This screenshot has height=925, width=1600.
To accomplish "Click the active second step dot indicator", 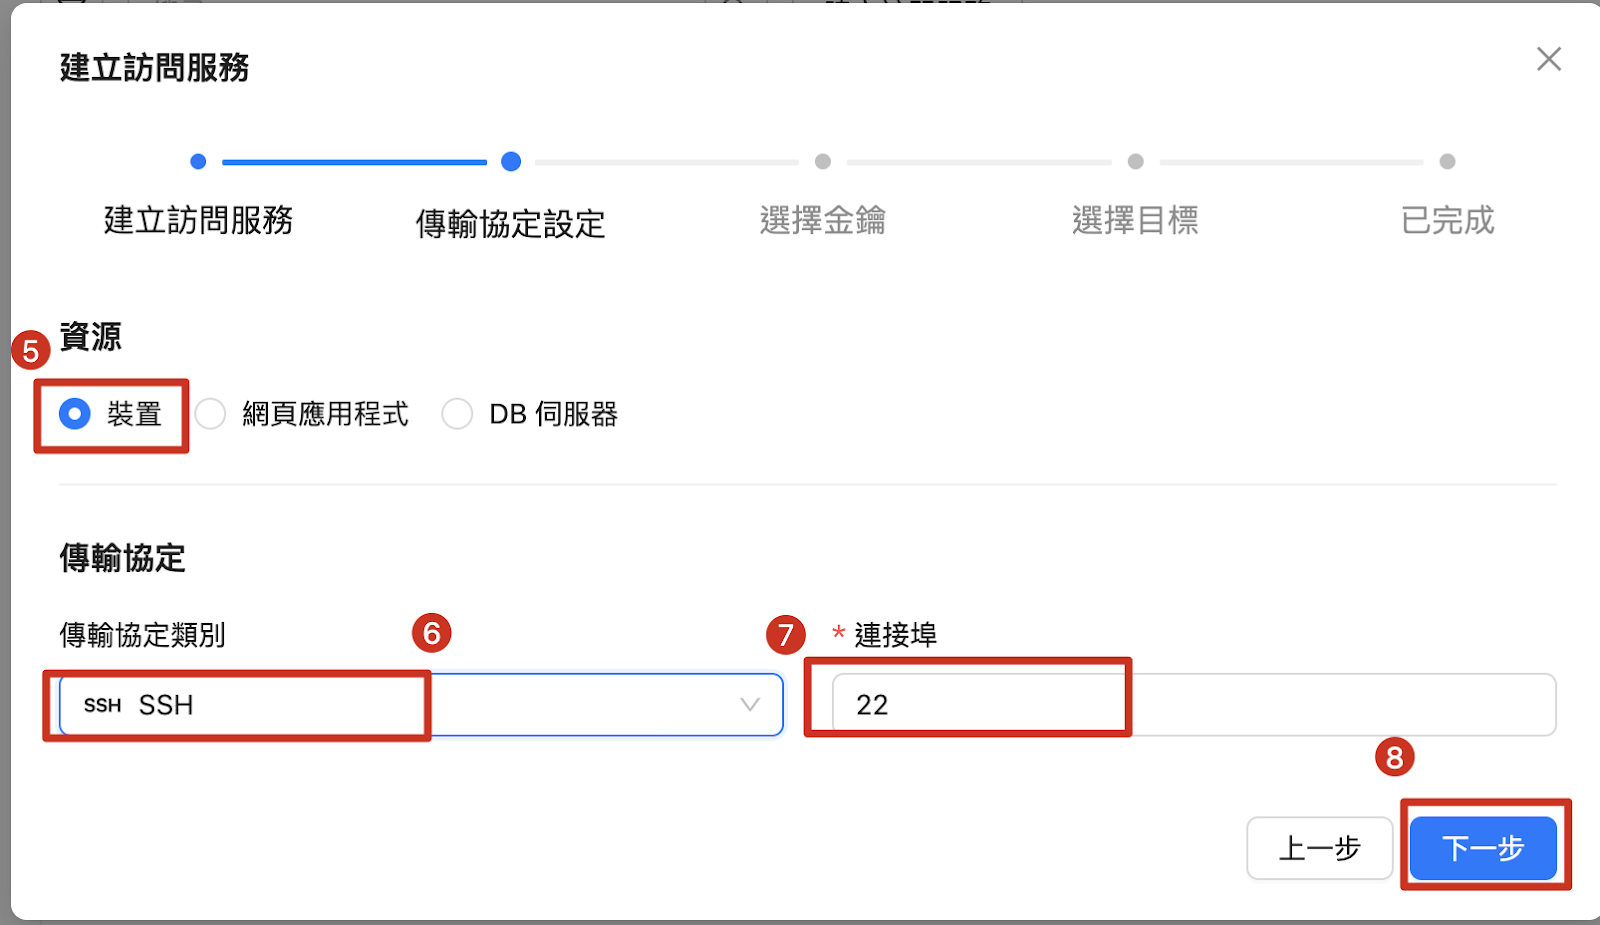I will [x=511, y=161].
